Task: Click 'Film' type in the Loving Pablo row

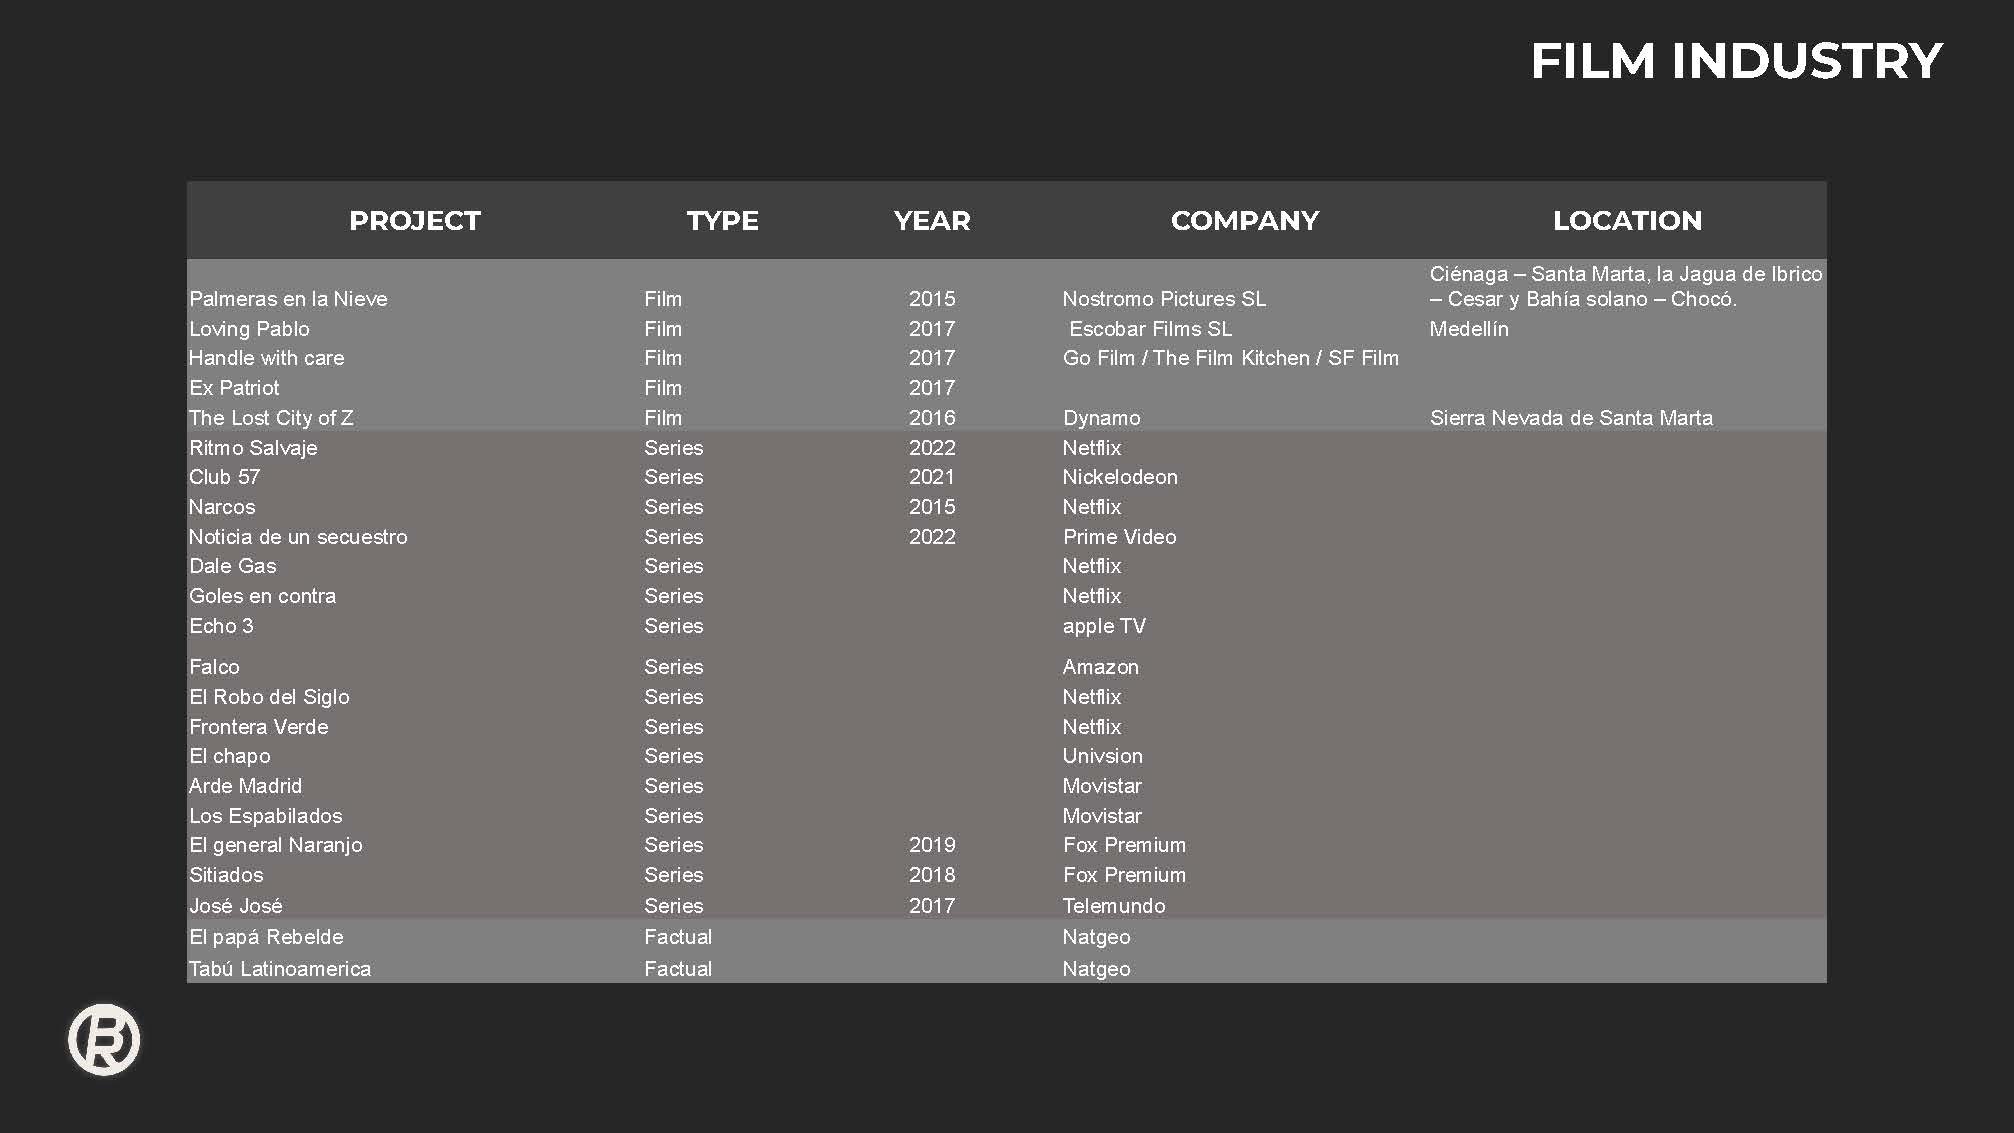Action: [x=663, y=329]
